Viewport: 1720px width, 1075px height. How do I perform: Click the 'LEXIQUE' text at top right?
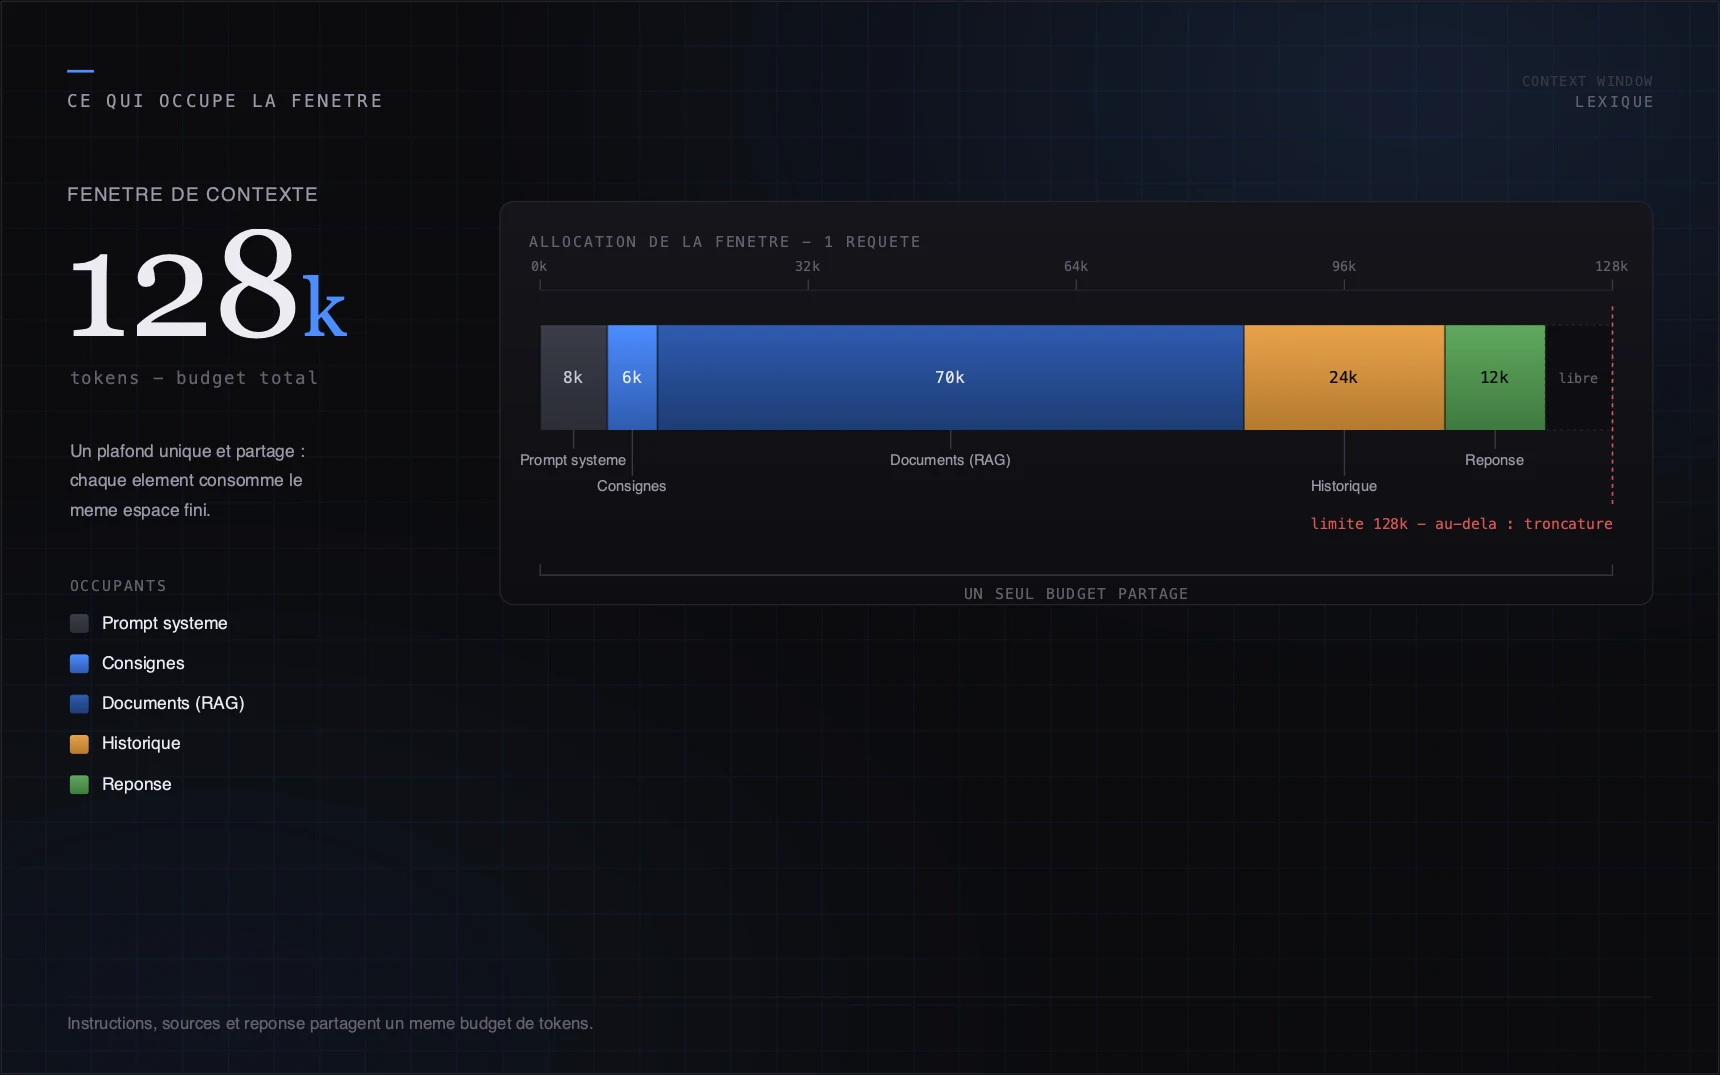pyautogui.click(x=1614, y=102)
